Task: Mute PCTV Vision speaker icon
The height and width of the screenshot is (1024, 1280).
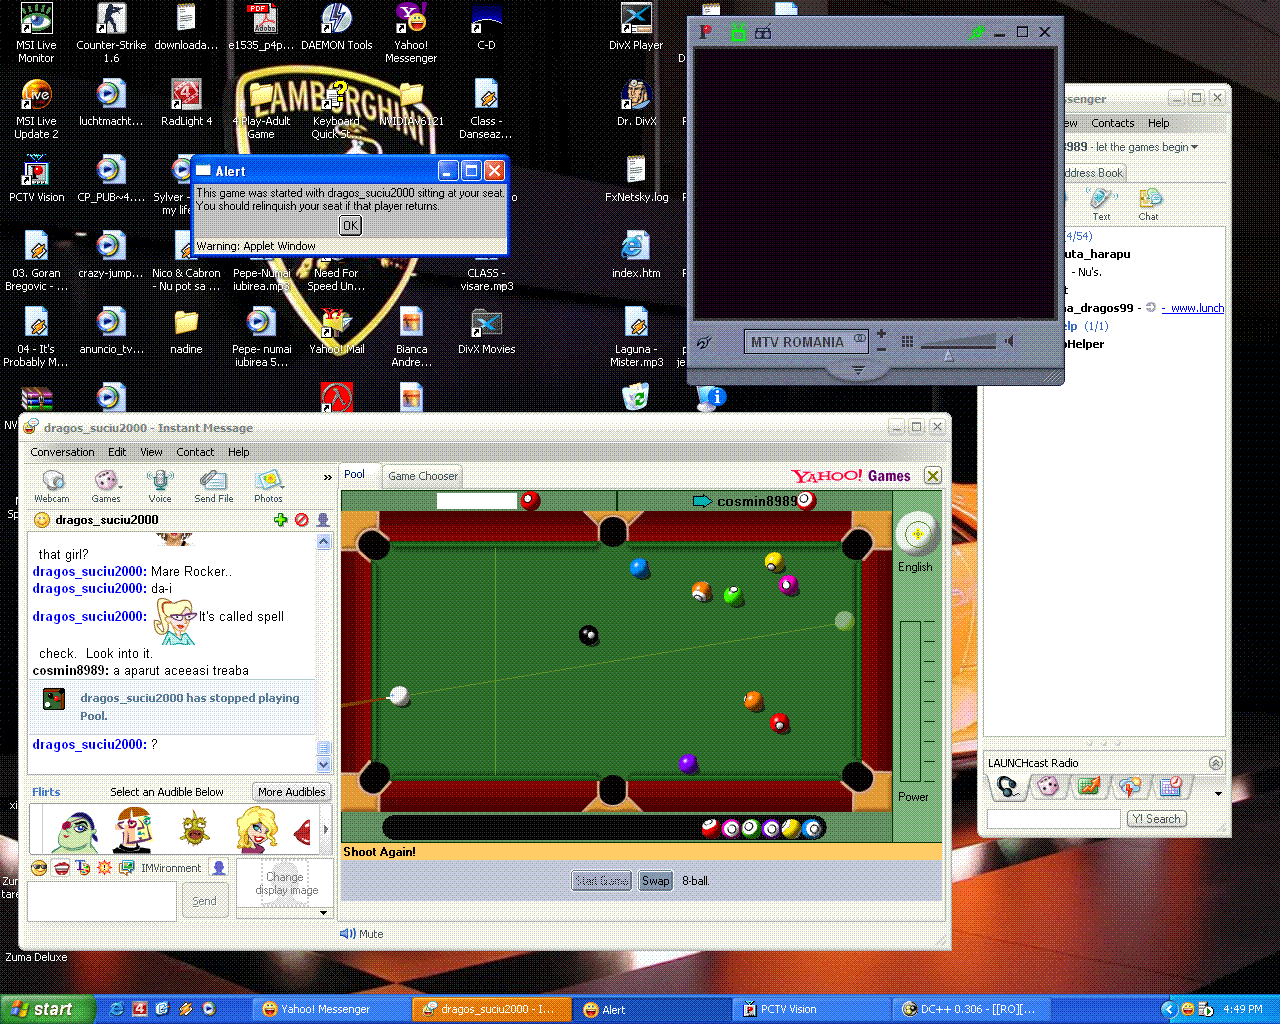Action: click(1010, 342)
